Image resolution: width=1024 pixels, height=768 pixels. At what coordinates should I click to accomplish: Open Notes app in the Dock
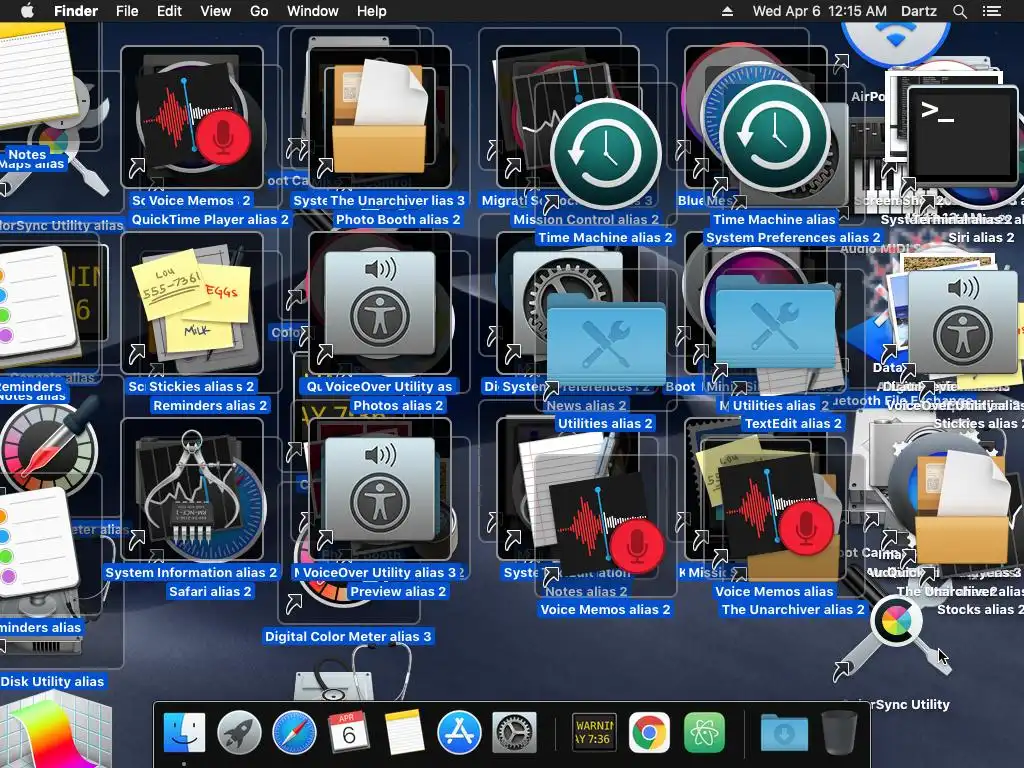[x=404, y=733]
